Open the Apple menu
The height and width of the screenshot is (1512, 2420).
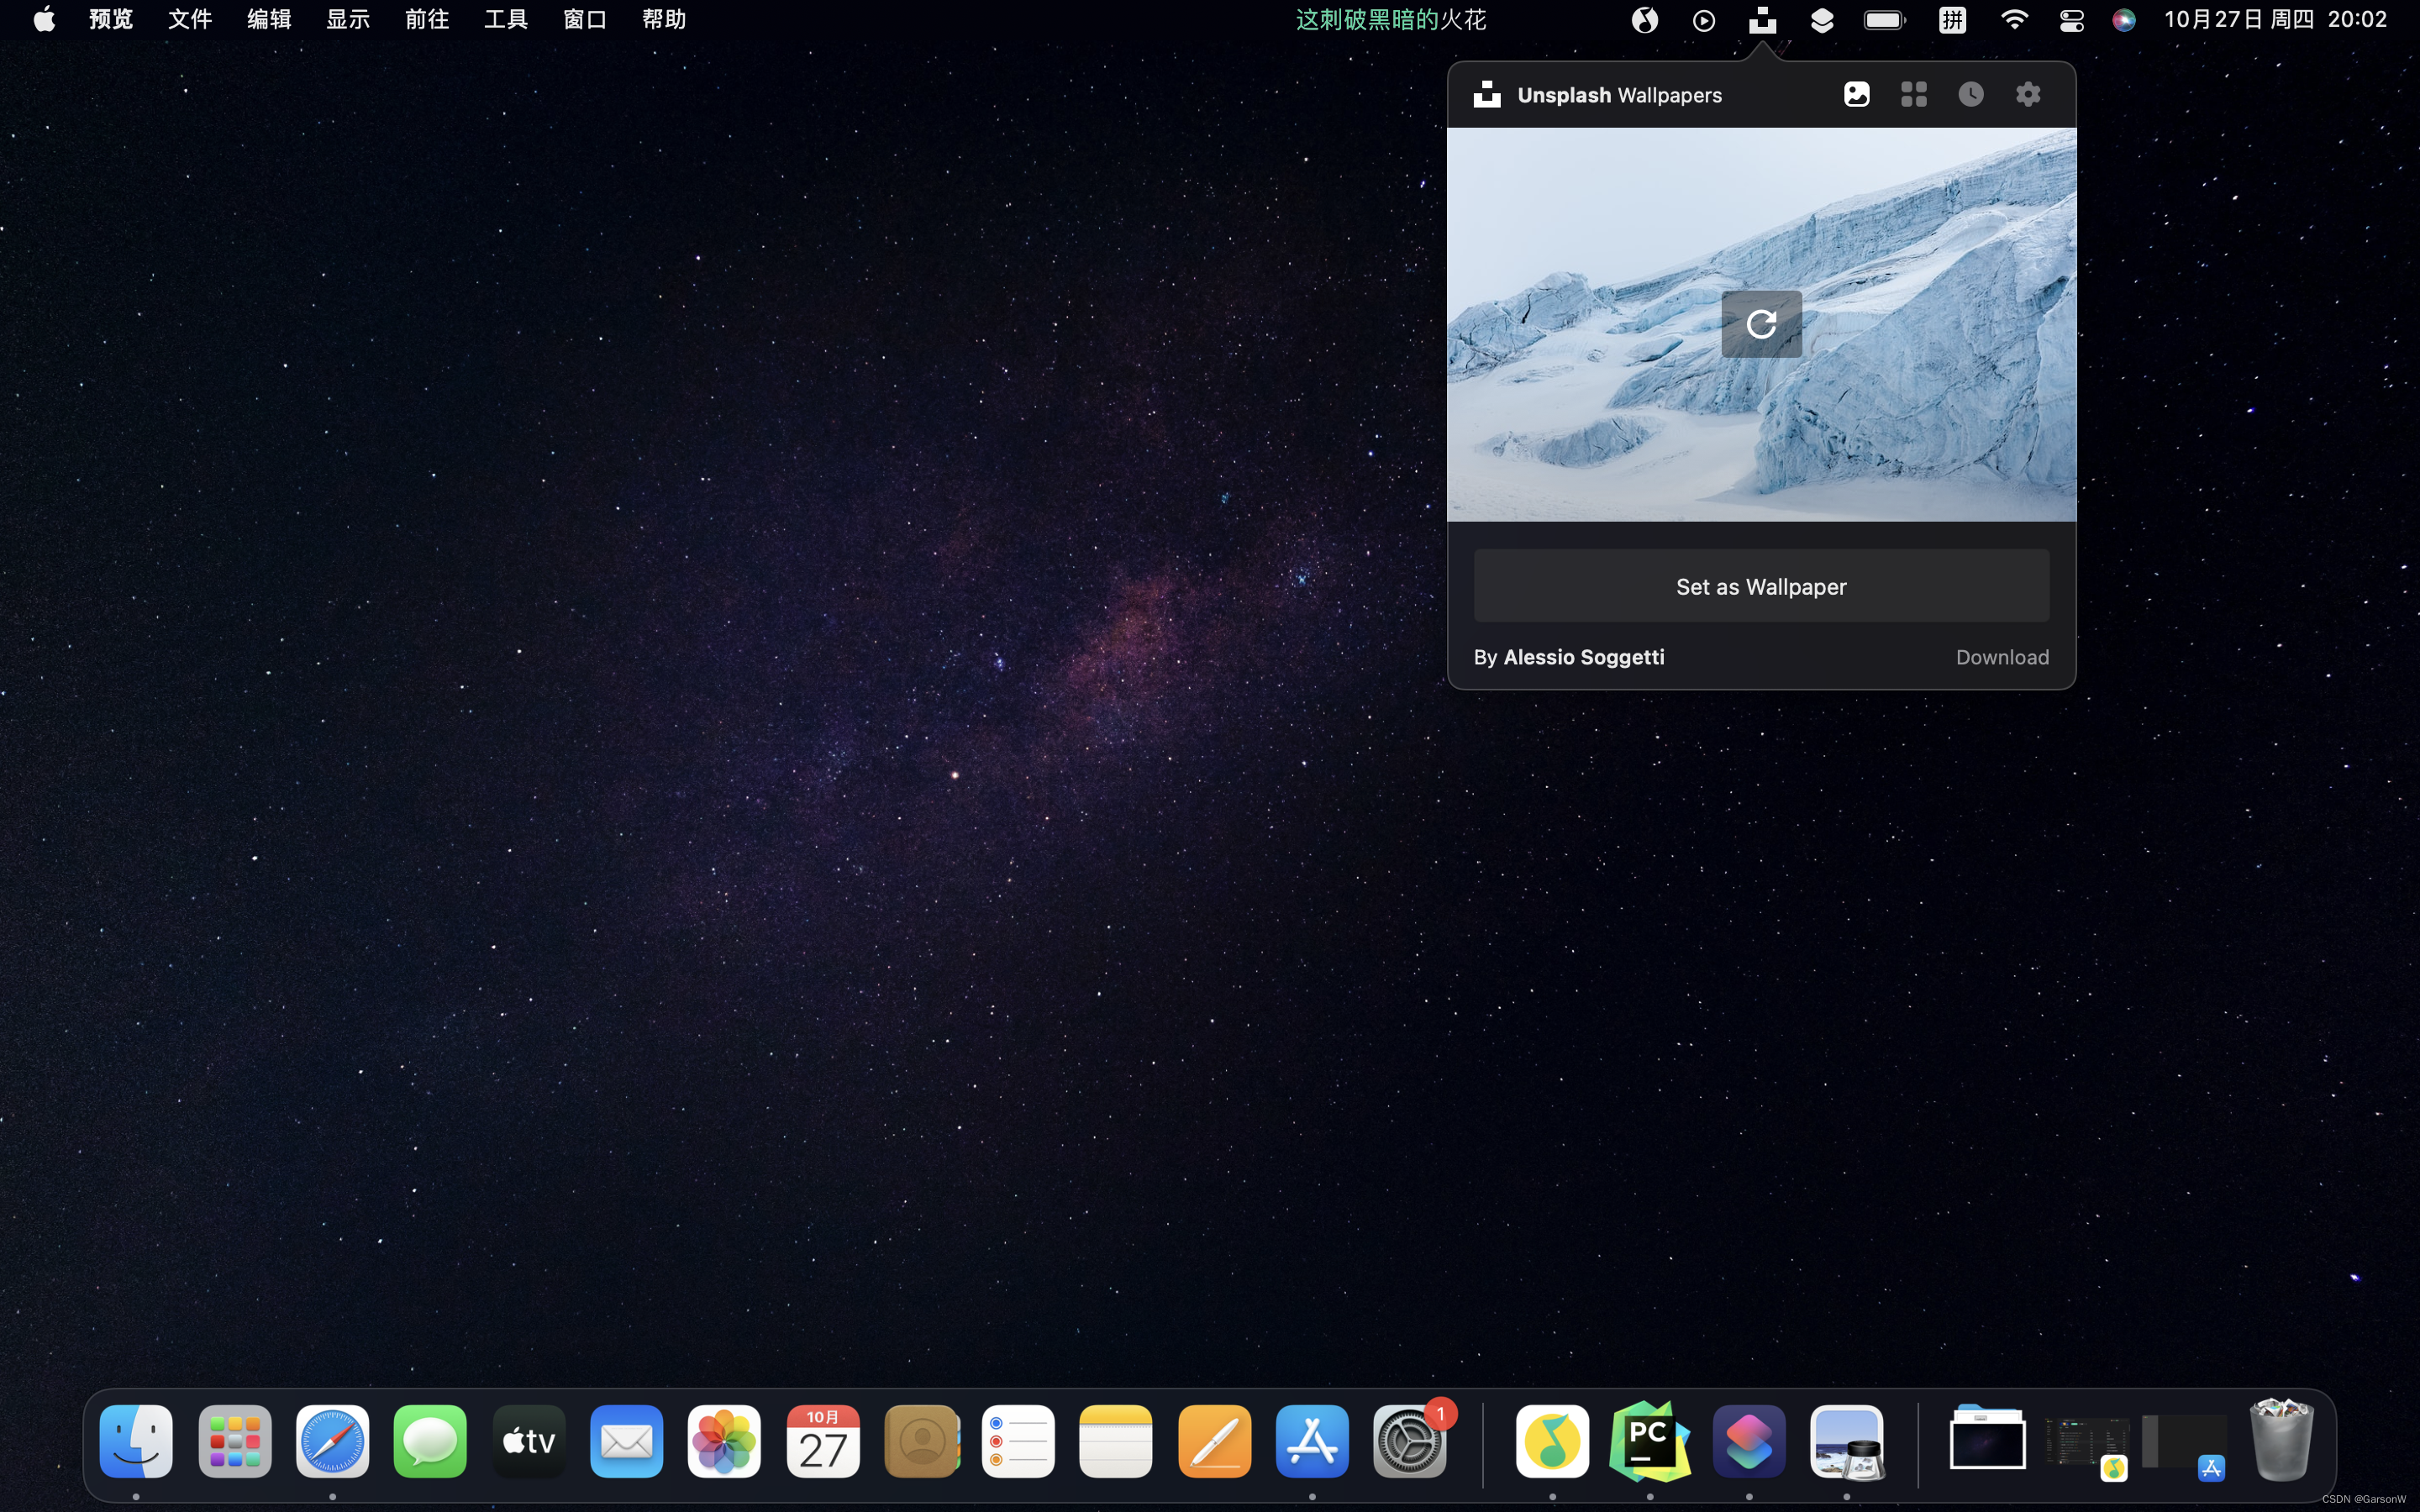click(44, 20)
